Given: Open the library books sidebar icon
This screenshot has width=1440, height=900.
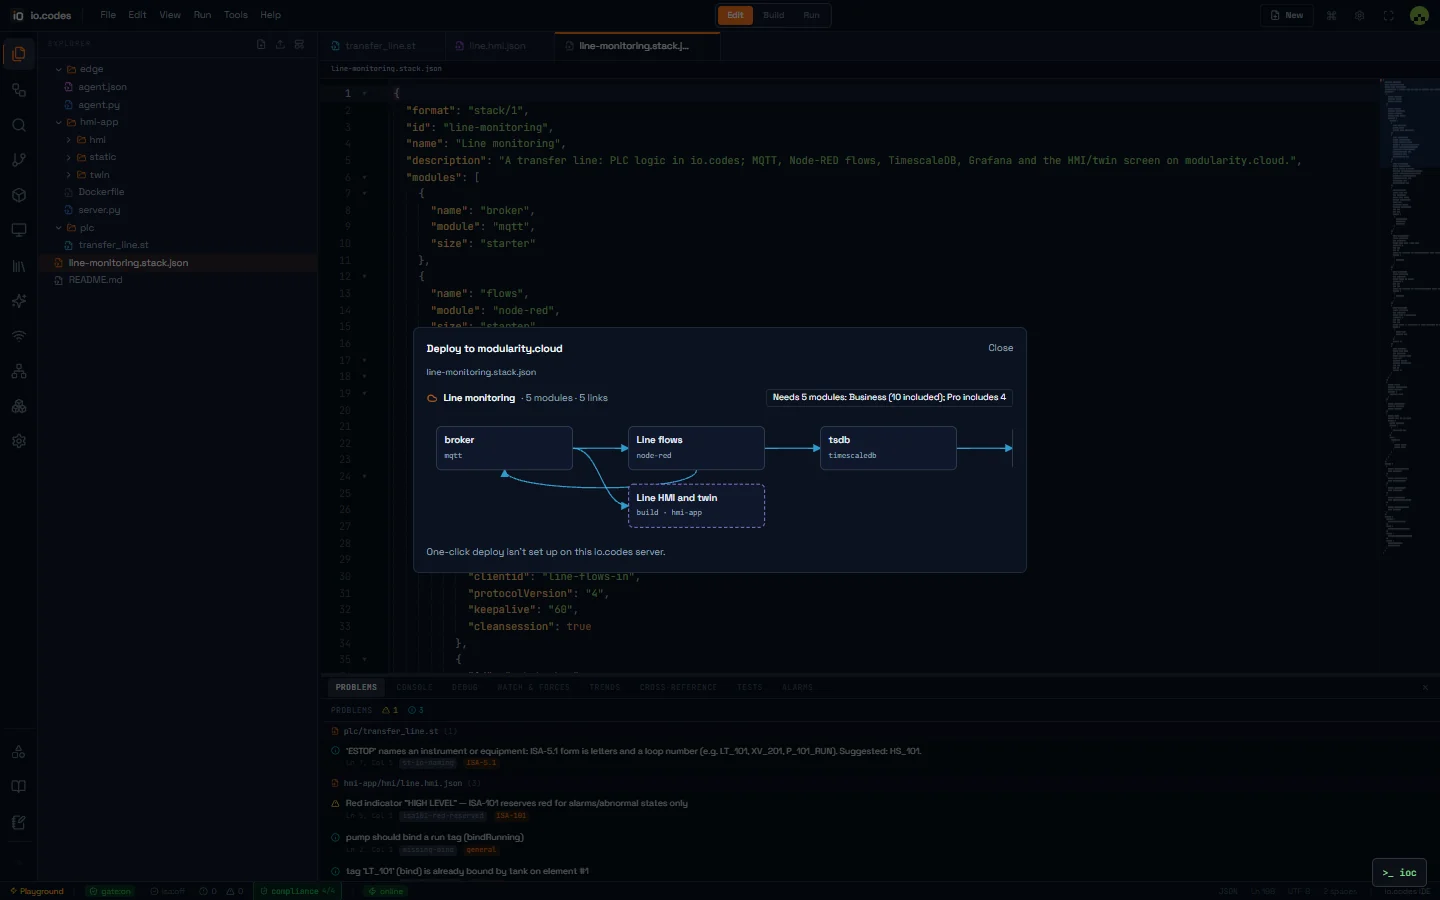Looking at the screenshot, I should (19, 266).
